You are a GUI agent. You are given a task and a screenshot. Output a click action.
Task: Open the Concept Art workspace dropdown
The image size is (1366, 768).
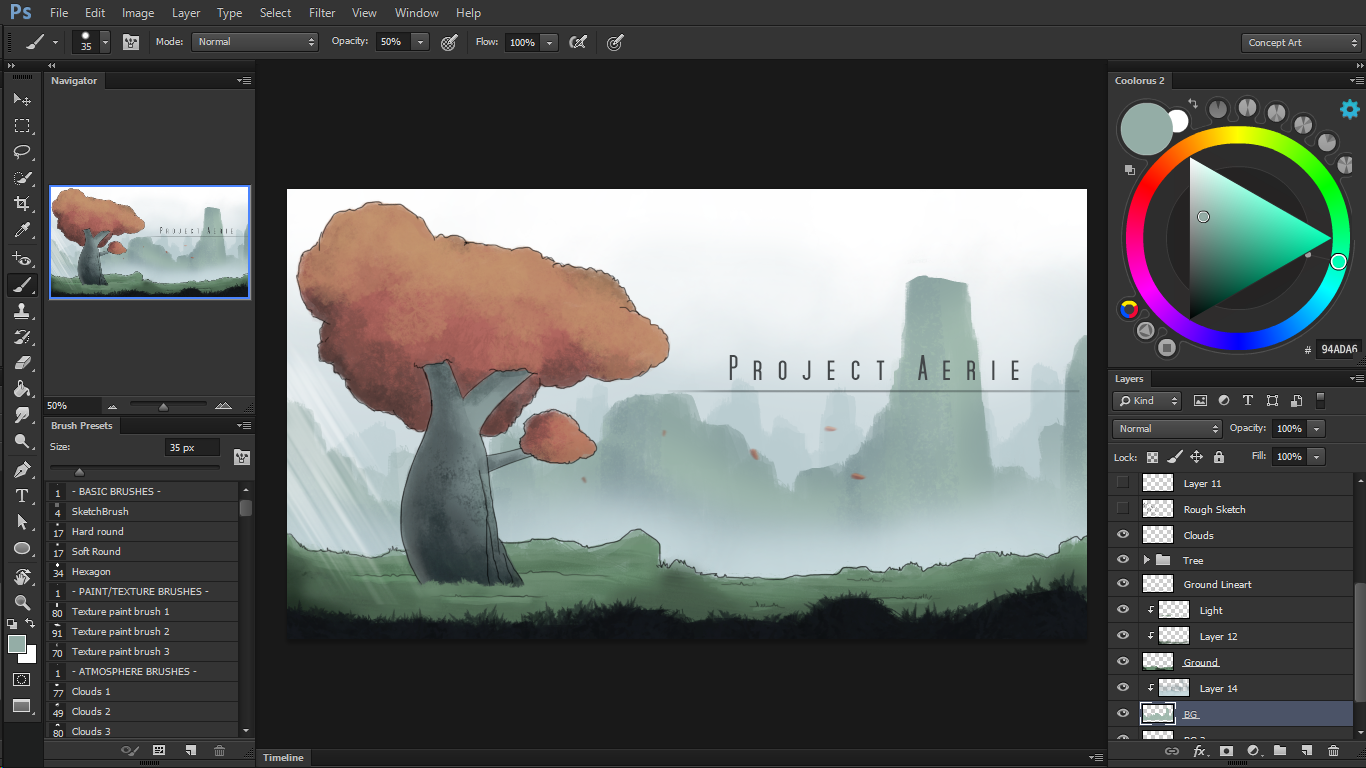pyautogui.click(x=1300, y=43)
